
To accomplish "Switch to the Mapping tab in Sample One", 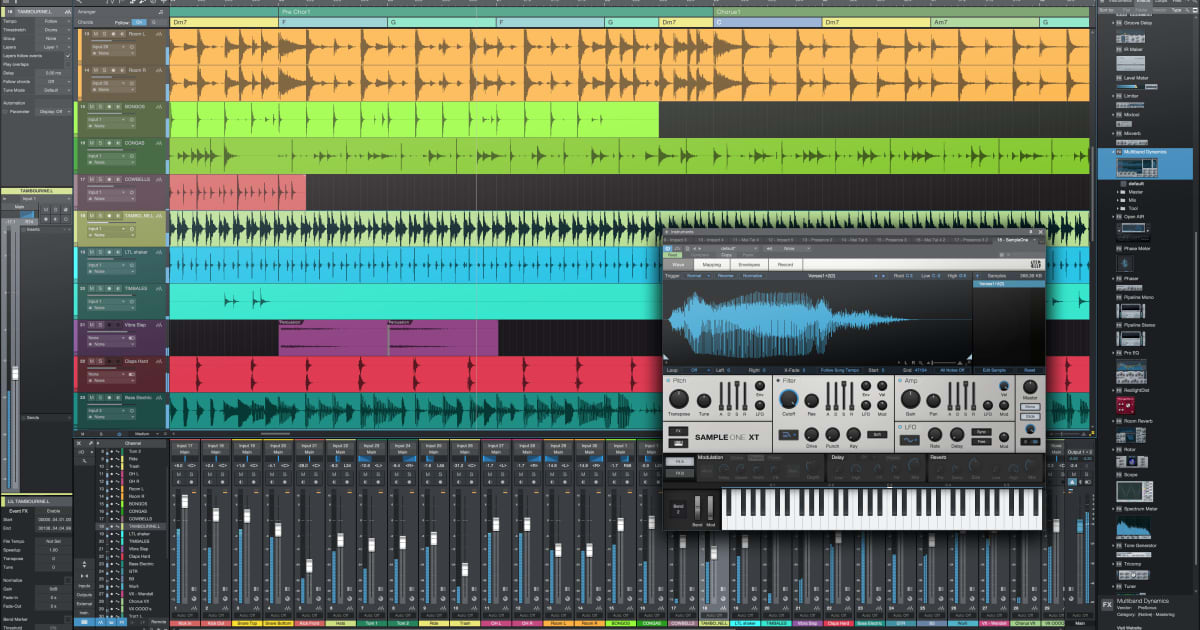I will [x=714, y=265].
